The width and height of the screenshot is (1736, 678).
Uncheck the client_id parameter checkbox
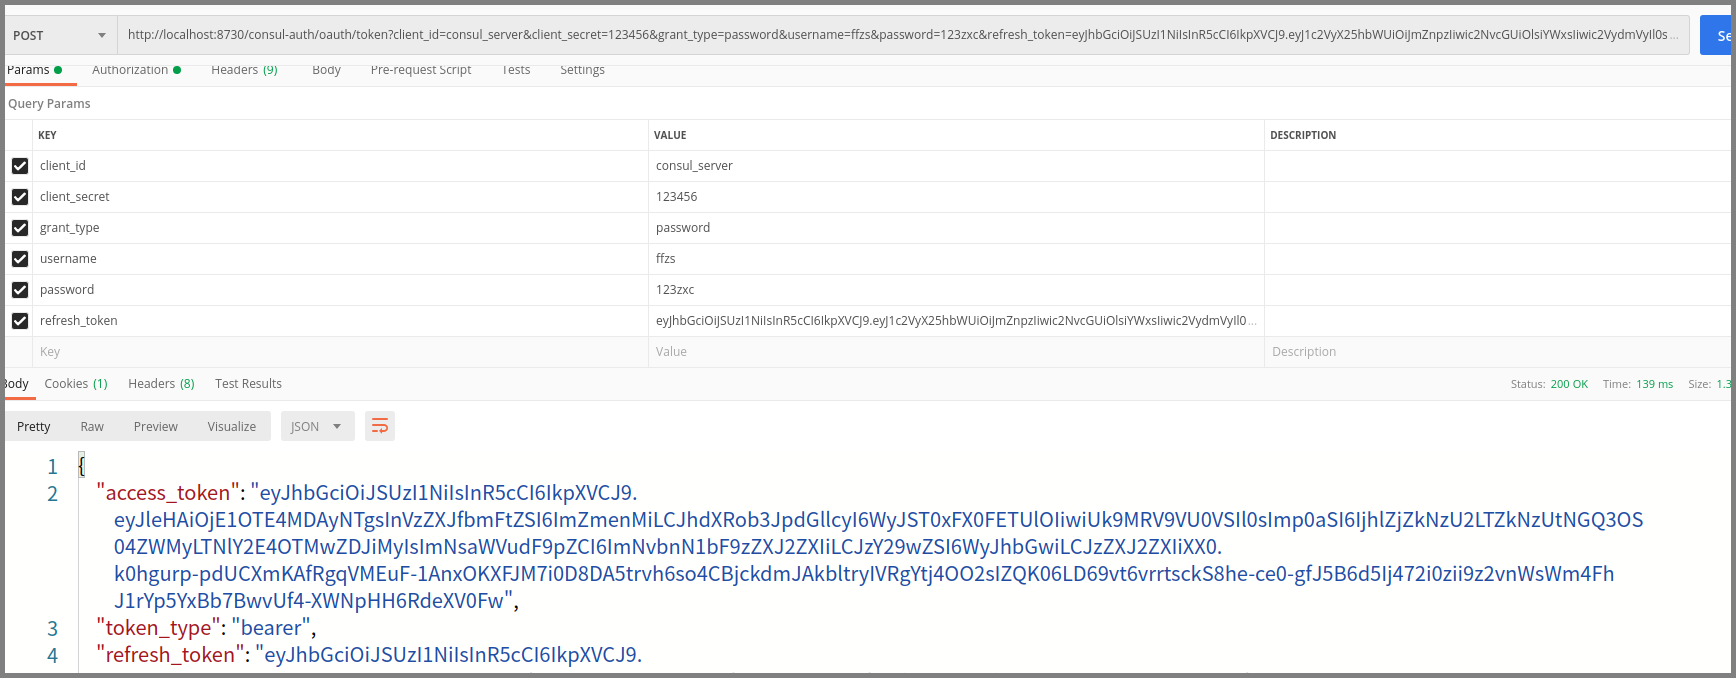20,166
